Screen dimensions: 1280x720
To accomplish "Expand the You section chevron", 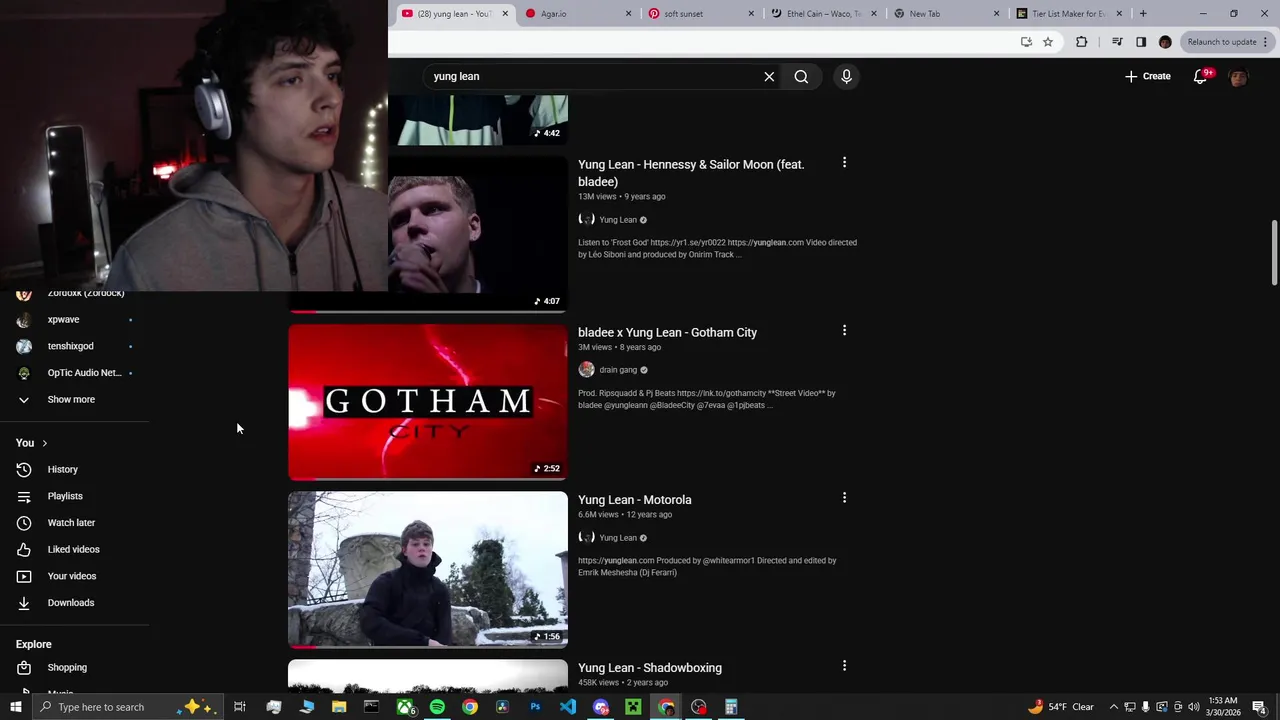I will (44, 443).
